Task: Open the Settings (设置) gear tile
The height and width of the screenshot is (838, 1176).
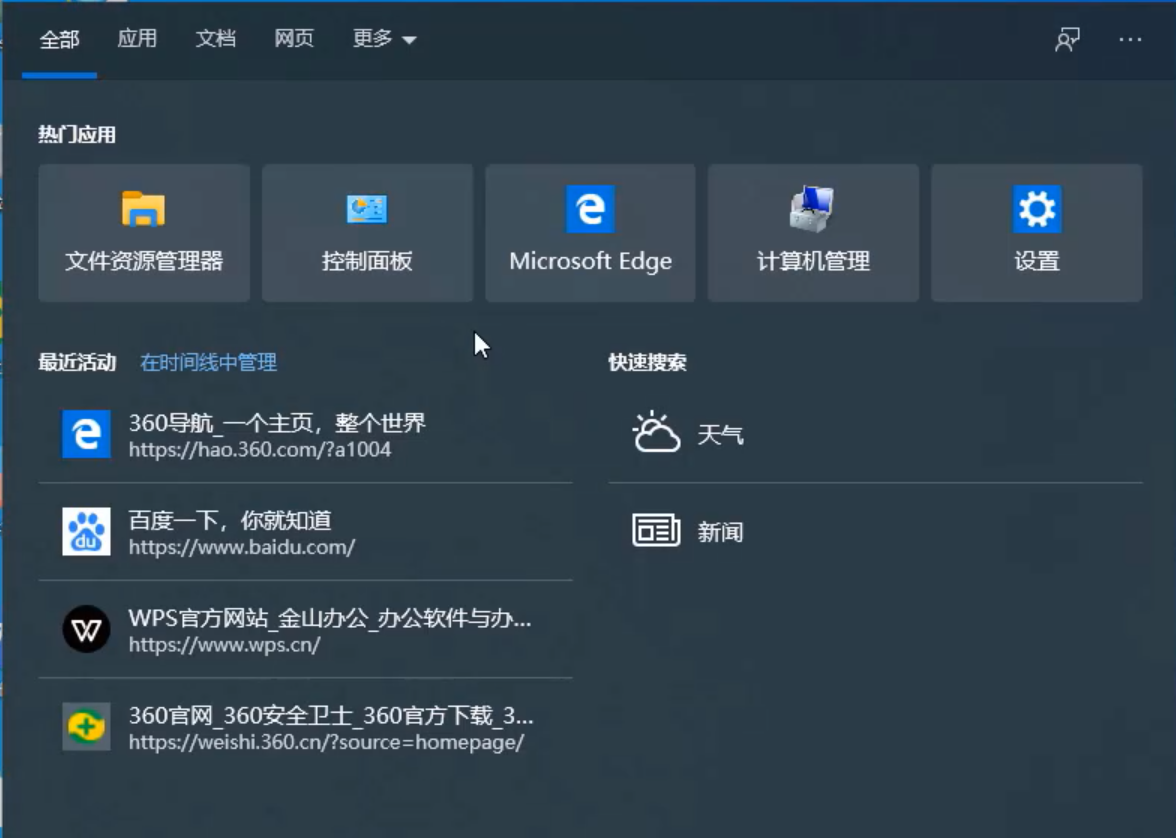Action: point(1036,233)
